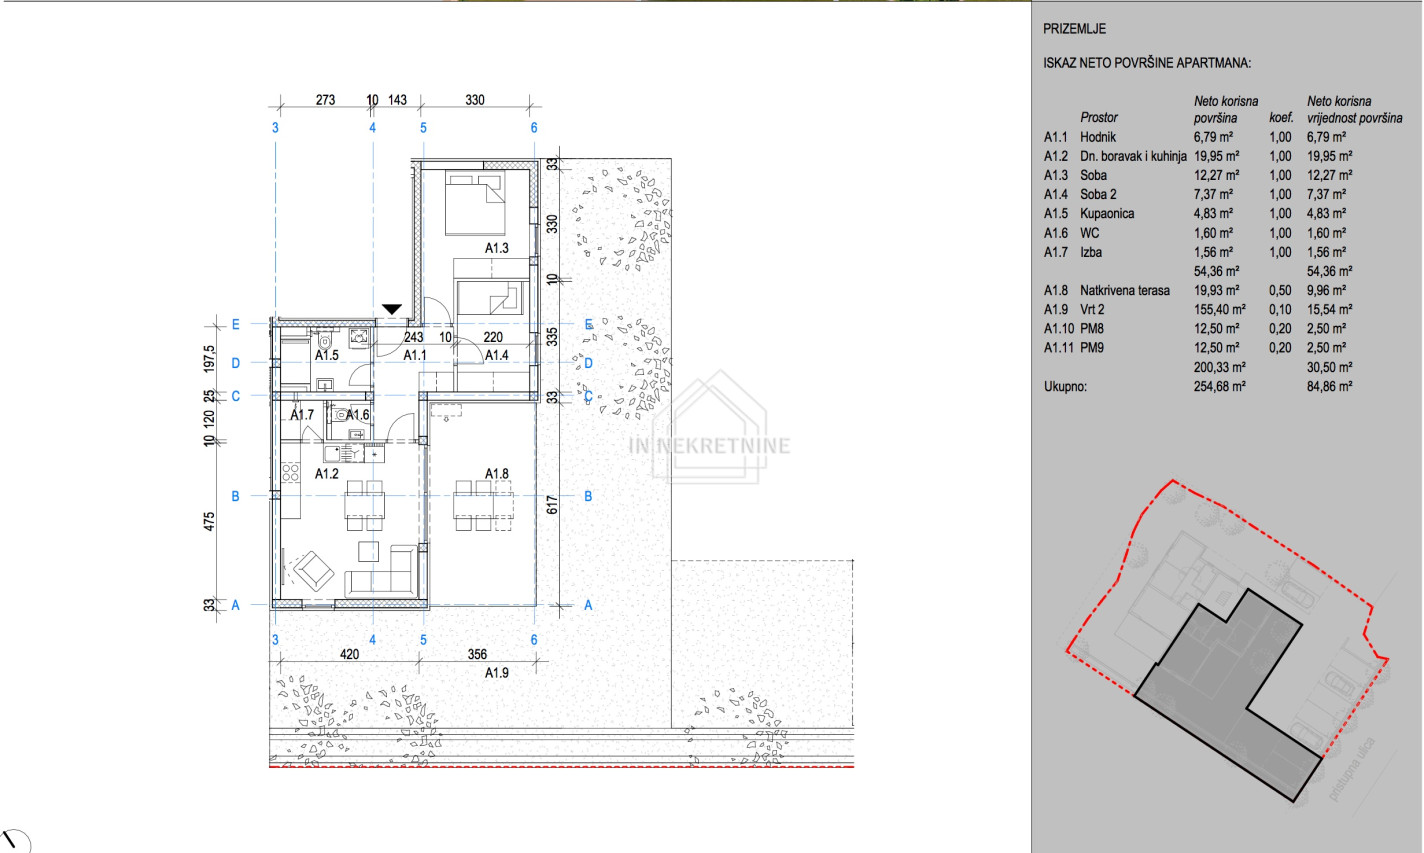Click the parked car symbol on site plan
1424x853 pixels.
1297,595
